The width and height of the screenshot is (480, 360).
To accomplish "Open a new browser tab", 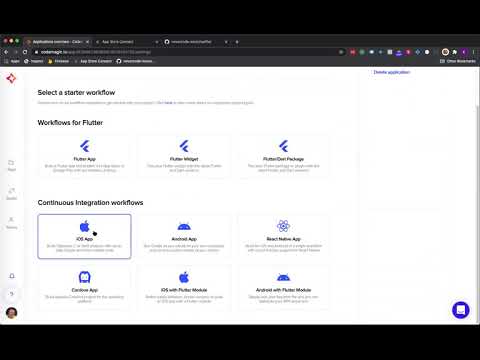I will point(237,42).
